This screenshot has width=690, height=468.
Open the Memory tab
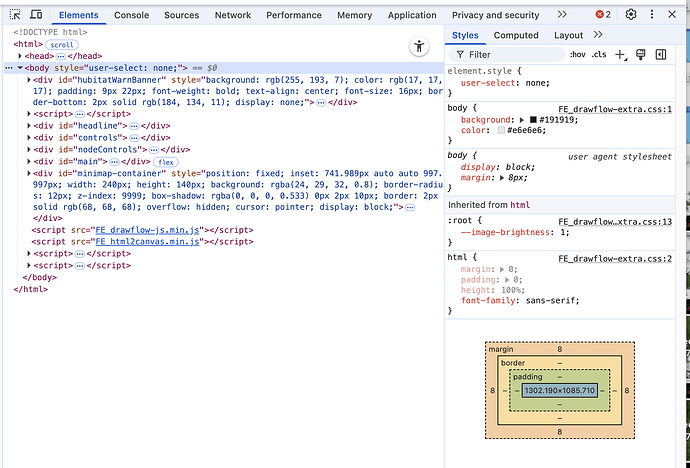click(x=355, y=15)
